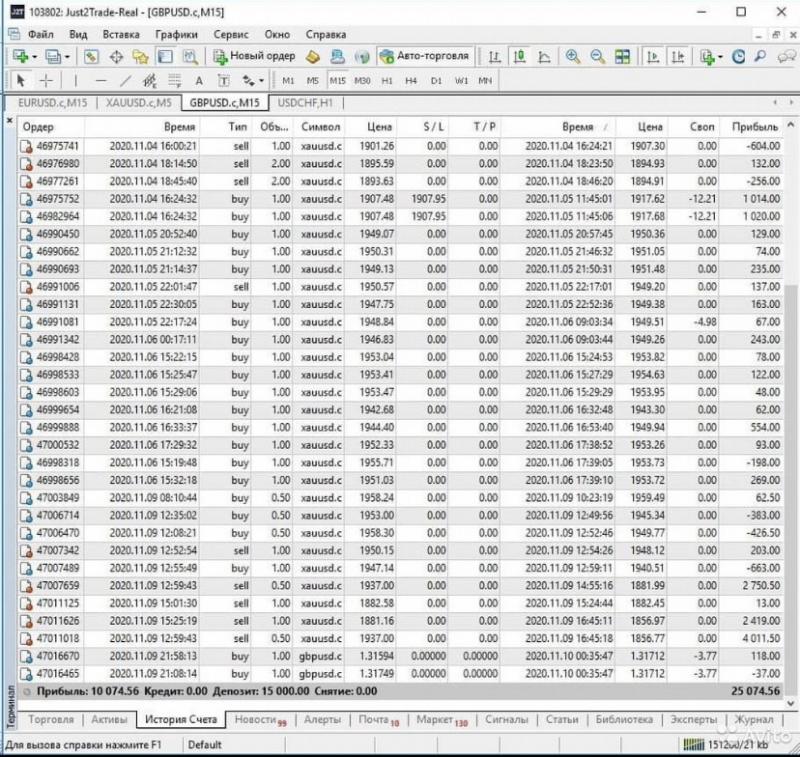Open the Торговля terminal tab
Image resolution: width=800 pixels, height=757 pixels.
[51, 719]
